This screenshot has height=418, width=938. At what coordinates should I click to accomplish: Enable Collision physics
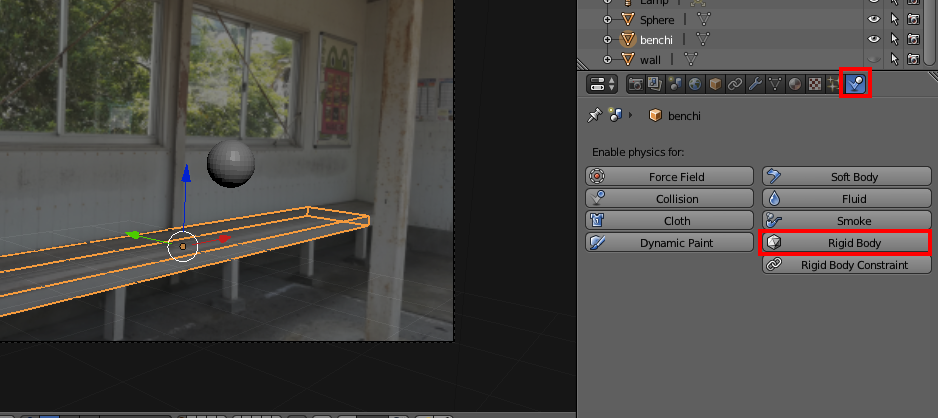coord(669,199)
